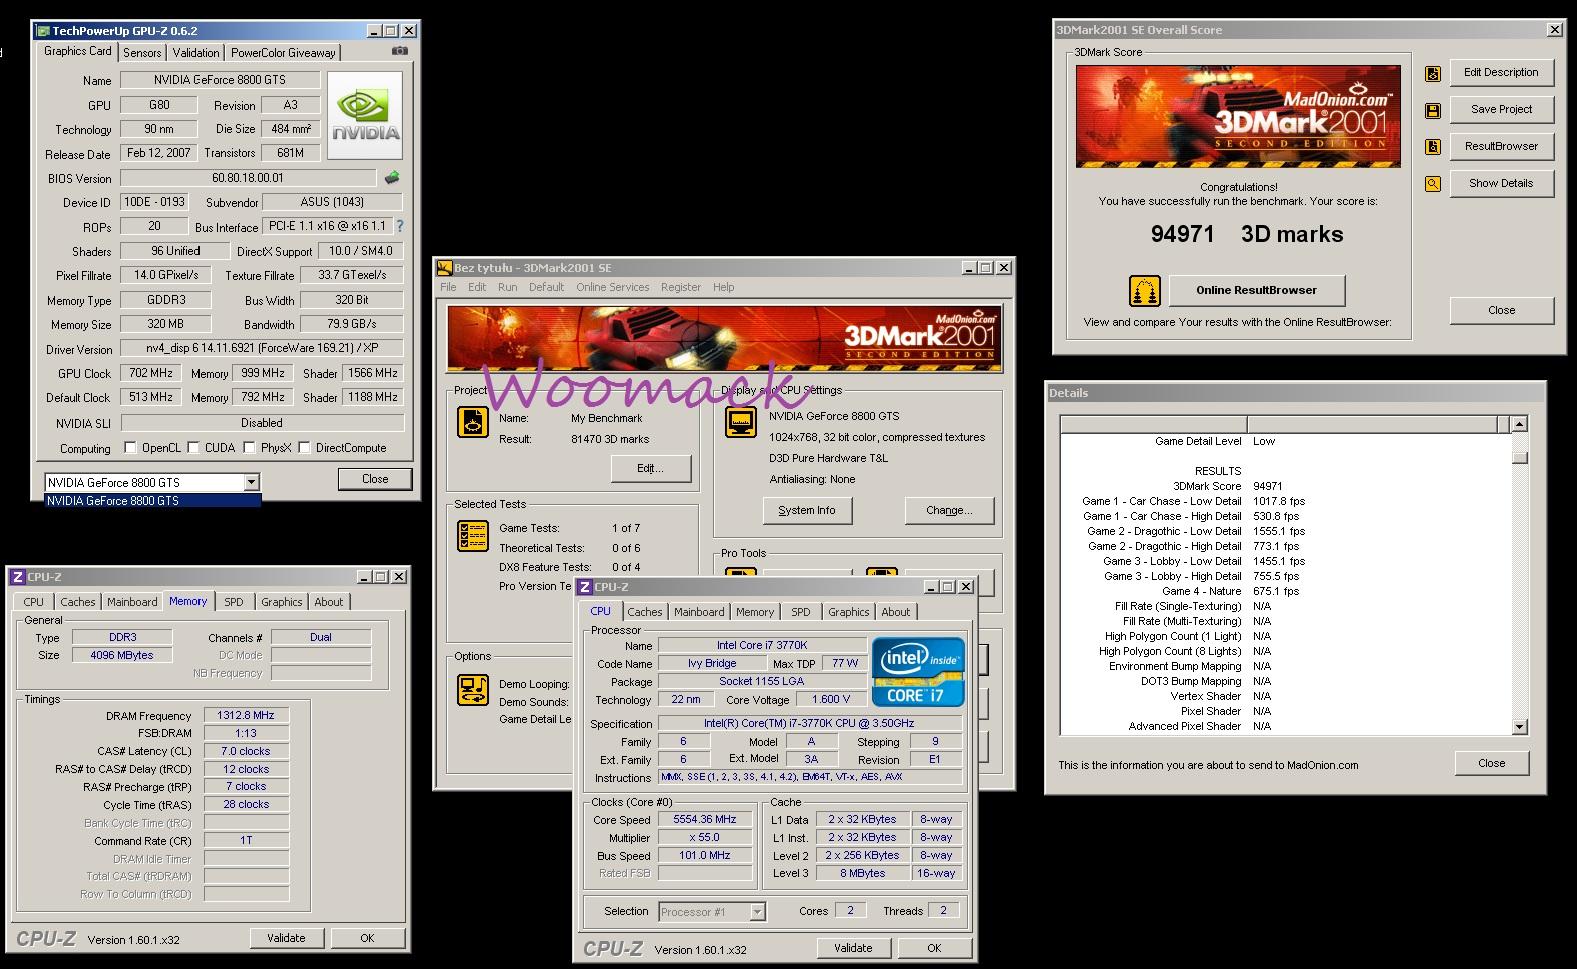1577x969 pixels.
Task: Click the Bus Interface question mark icon
Action: tap(400, 226)
